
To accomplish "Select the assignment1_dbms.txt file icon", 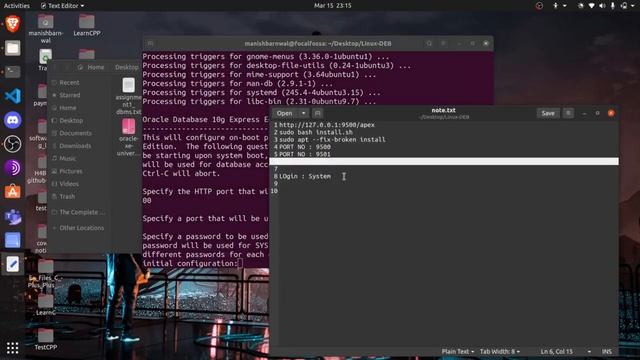I will click(129, 96).
